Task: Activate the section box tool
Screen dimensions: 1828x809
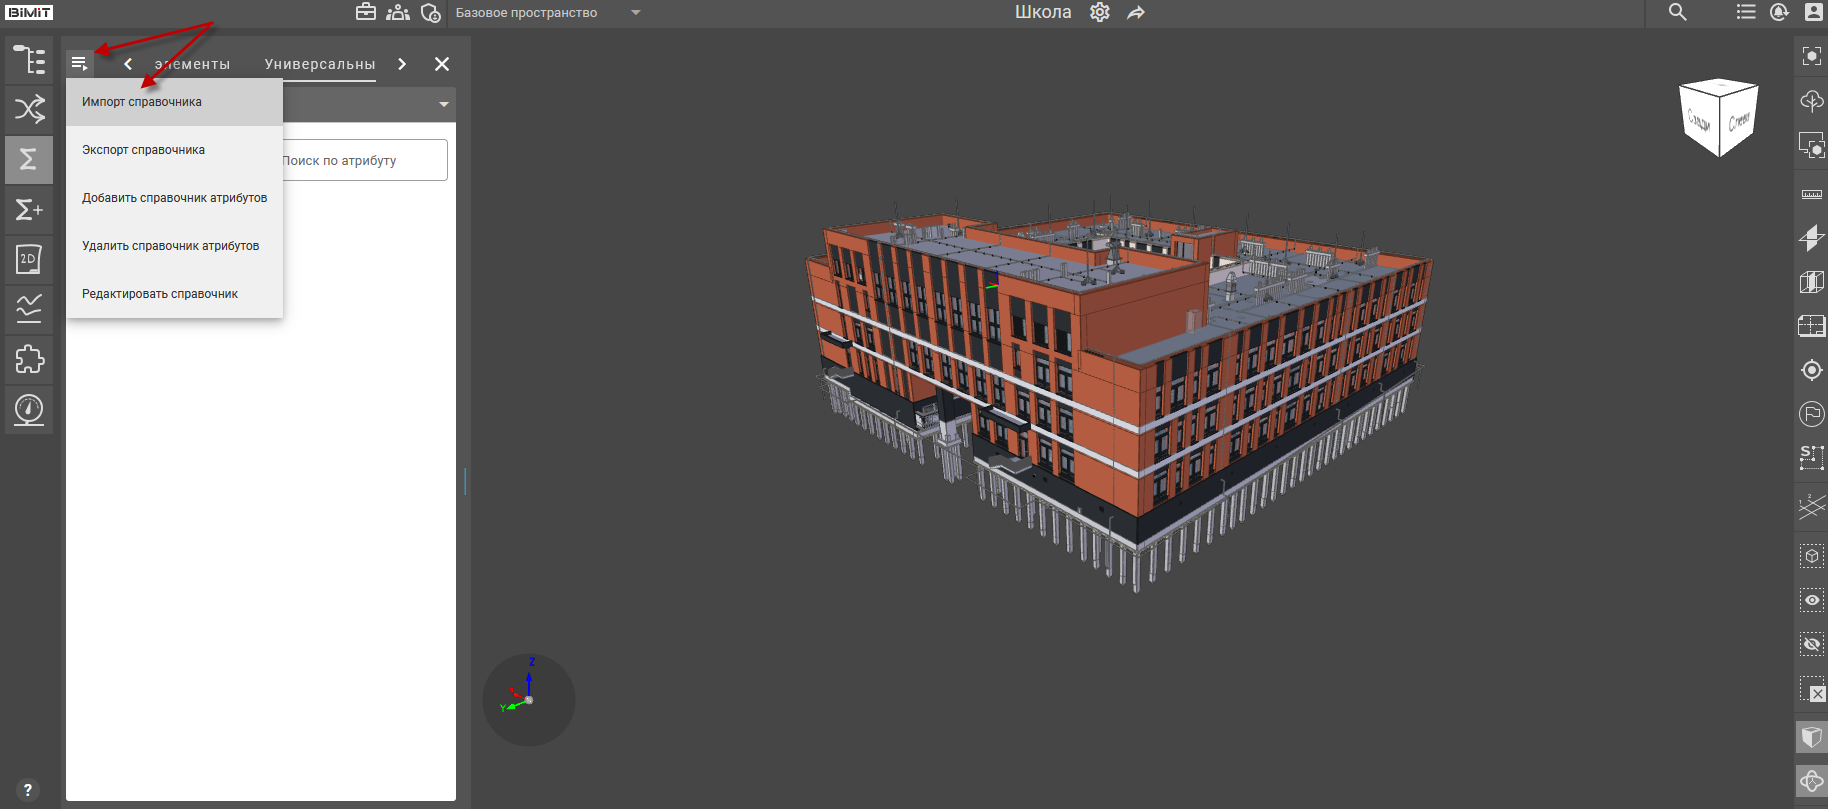Action: click(1812, 282)
